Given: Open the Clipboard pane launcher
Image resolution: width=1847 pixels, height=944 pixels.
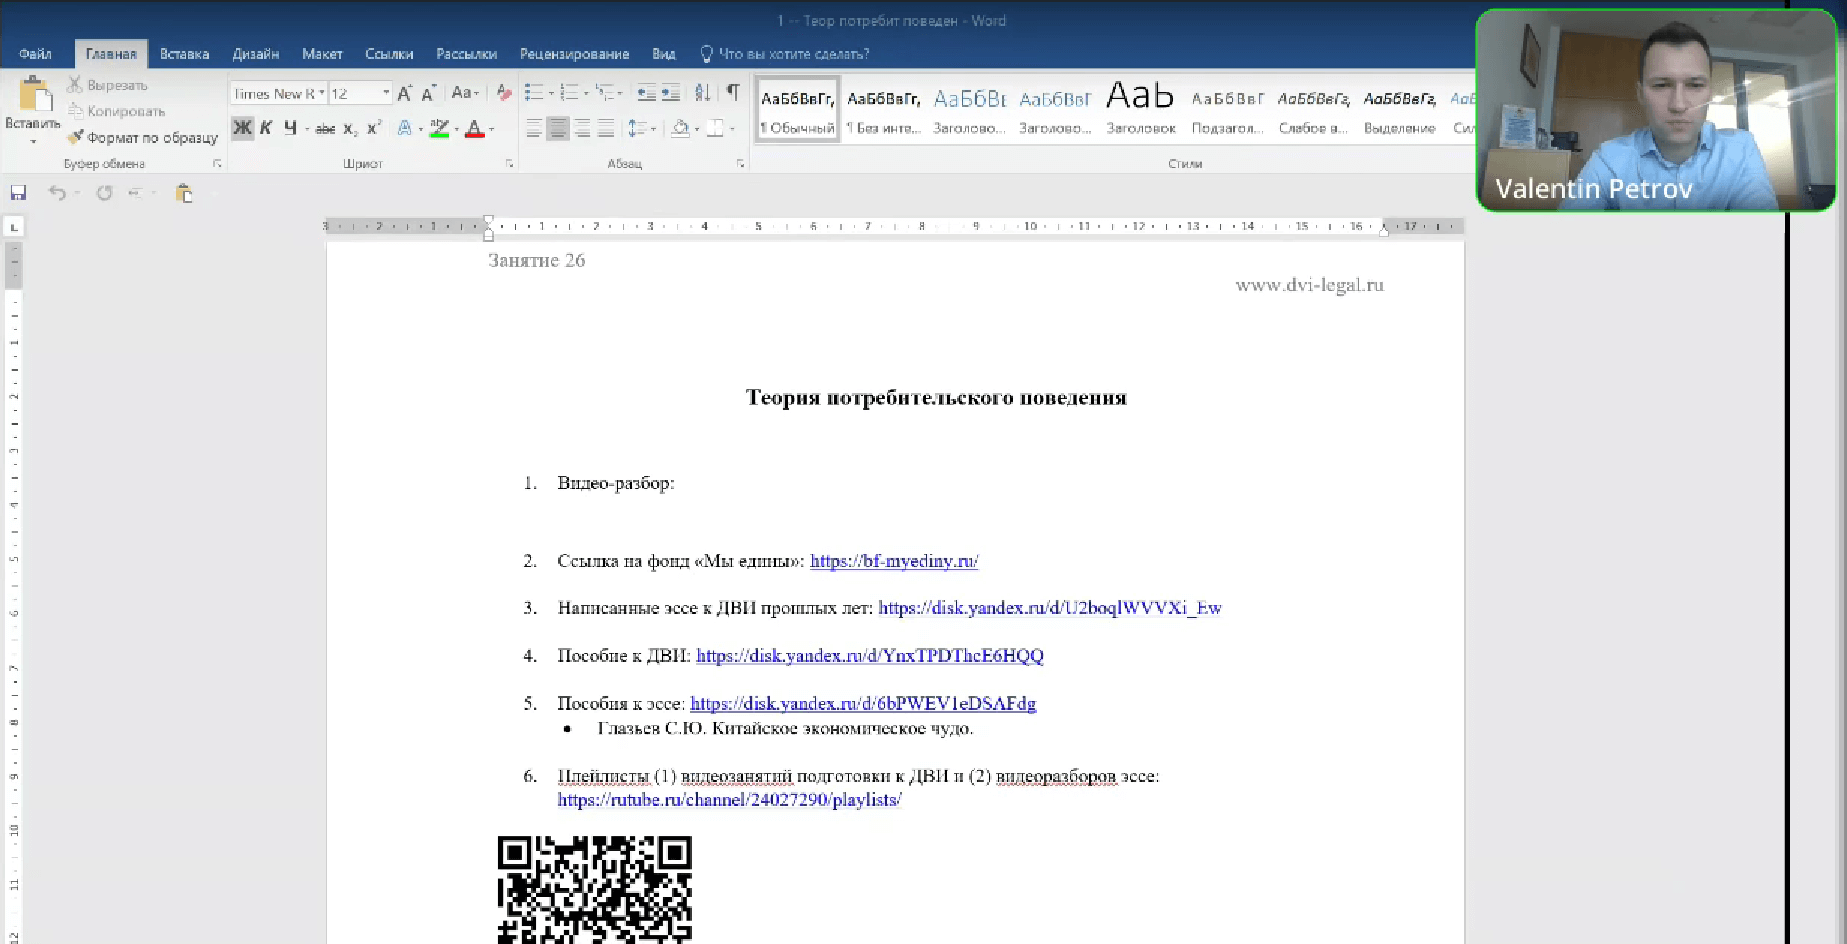Looking at the screenshot, I should 217,163.
